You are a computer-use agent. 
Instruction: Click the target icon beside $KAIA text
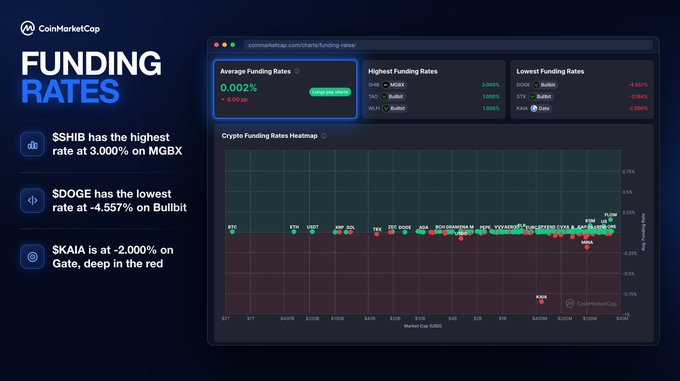click(32, 257)
